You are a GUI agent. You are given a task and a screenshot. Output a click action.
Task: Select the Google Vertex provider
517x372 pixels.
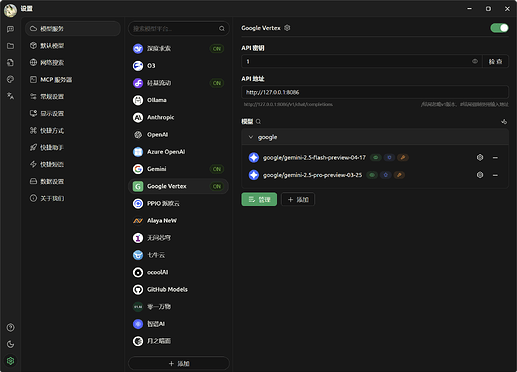pyautogui.click(x=178, y=186)
